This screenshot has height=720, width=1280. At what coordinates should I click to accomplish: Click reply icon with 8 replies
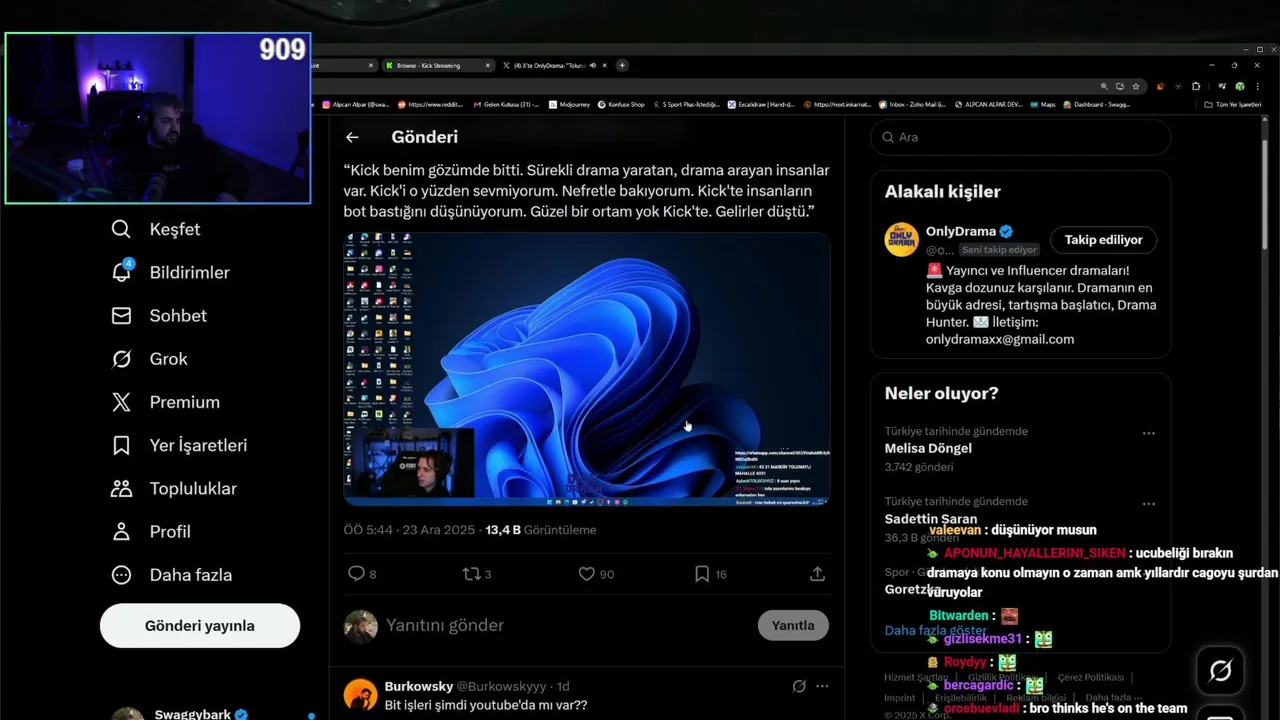(x=361, y=574)
